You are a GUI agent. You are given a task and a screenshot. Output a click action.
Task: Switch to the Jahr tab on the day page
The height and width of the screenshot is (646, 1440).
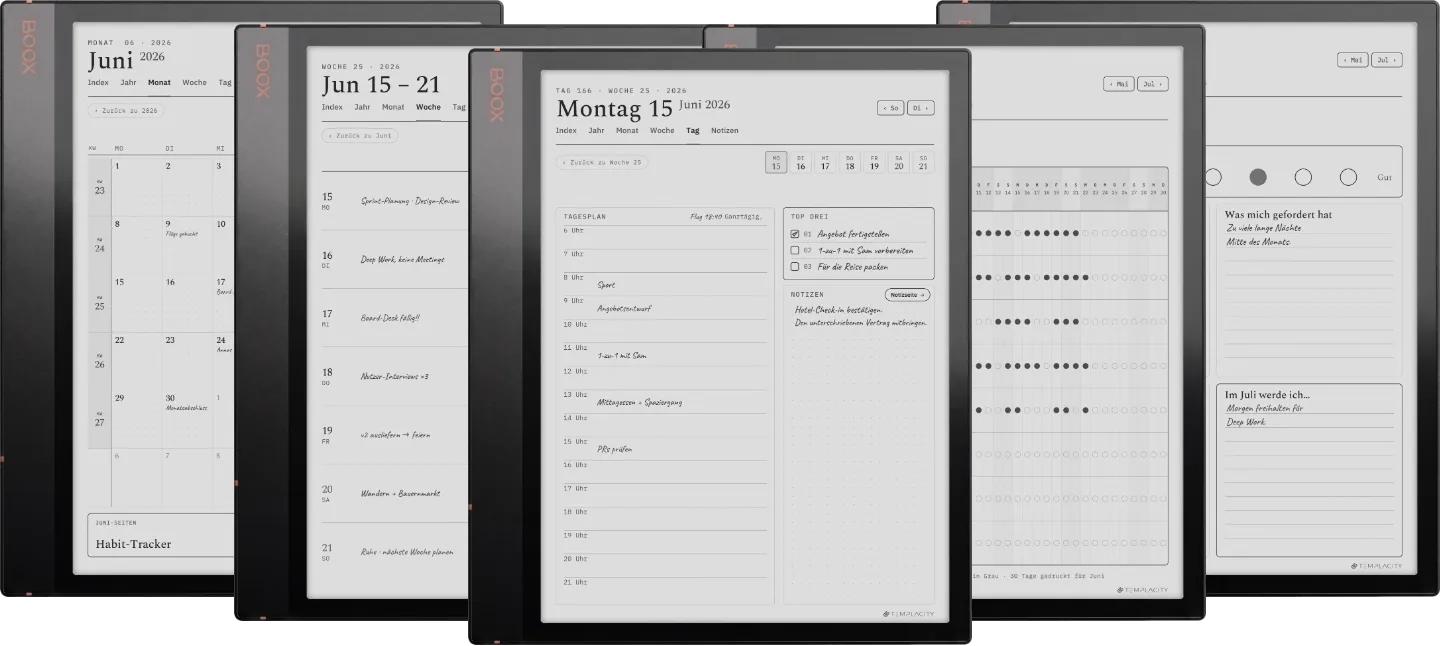tap(596, 131)
